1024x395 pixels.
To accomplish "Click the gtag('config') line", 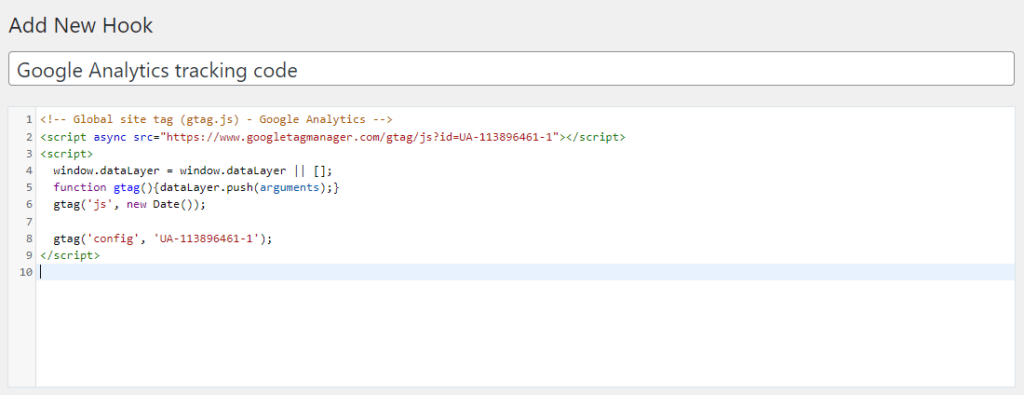I will coord(163,238).
